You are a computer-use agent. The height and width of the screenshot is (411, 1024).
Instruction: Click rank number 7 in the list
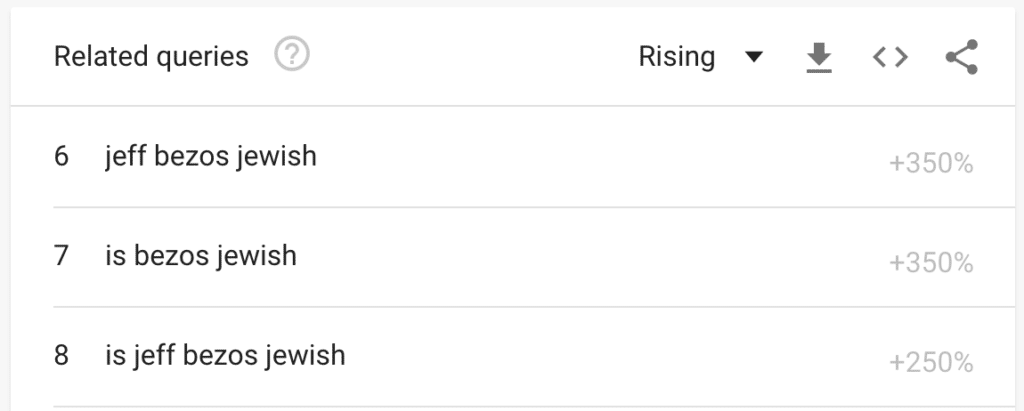pyautogui.click(x=61, y=255)
